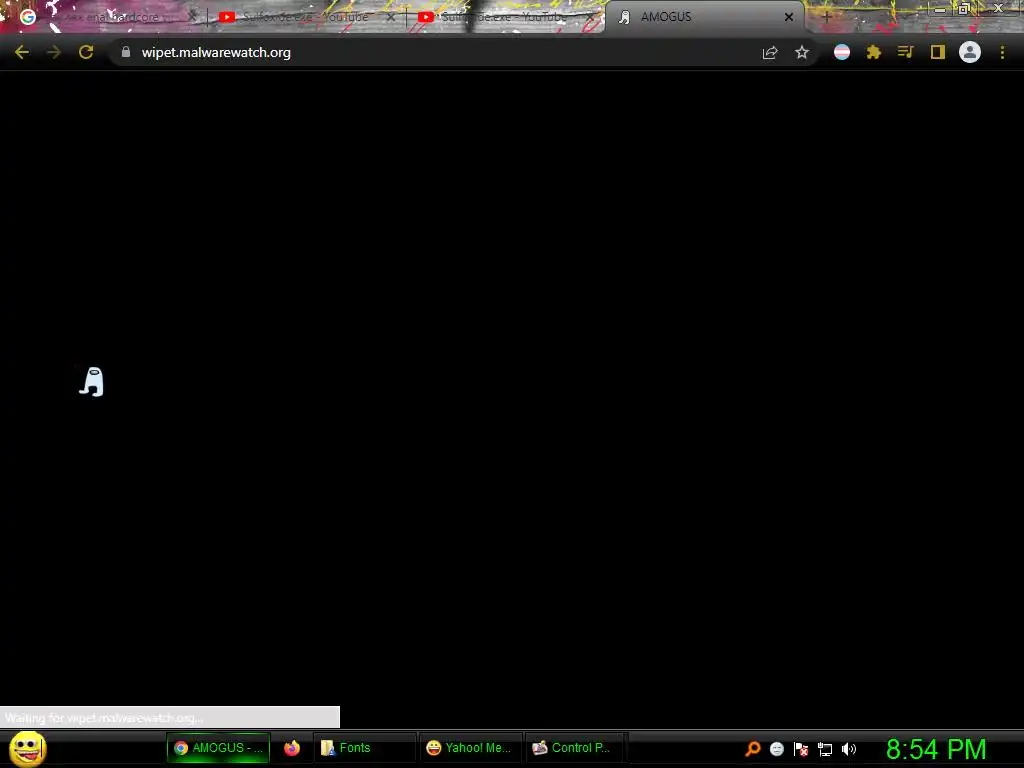1024x768 pixels.
Task: Launch Firefox from the taskbar
Action: 292,748
